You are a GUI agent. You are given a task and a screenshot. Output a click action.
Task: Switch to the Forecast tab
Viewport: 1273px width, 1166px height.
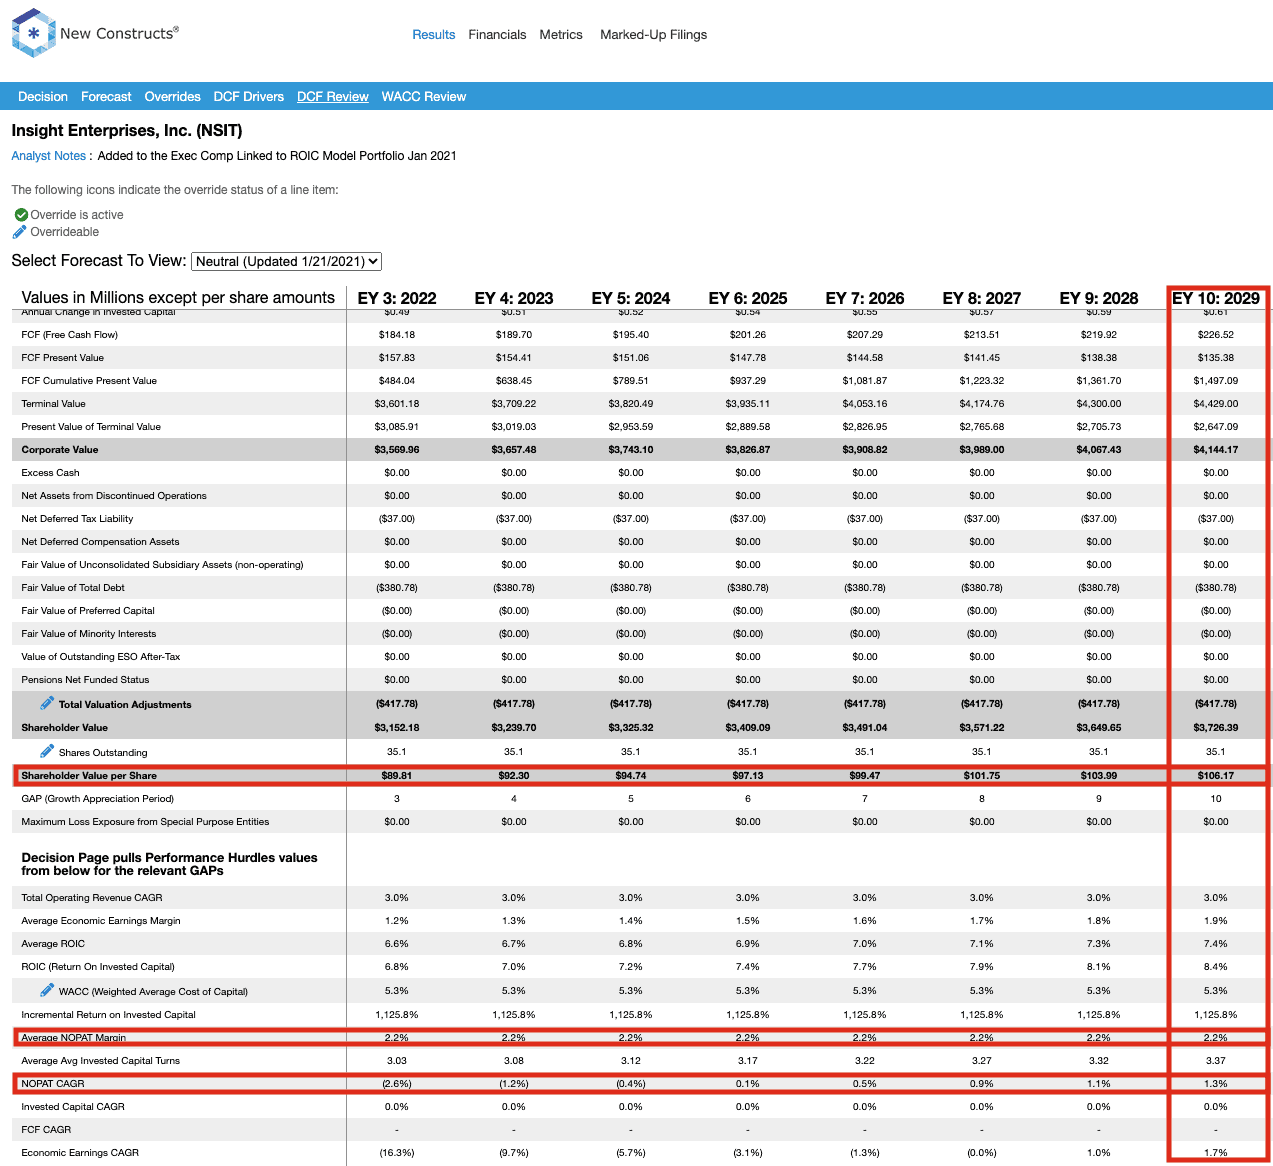coord(106,97)
